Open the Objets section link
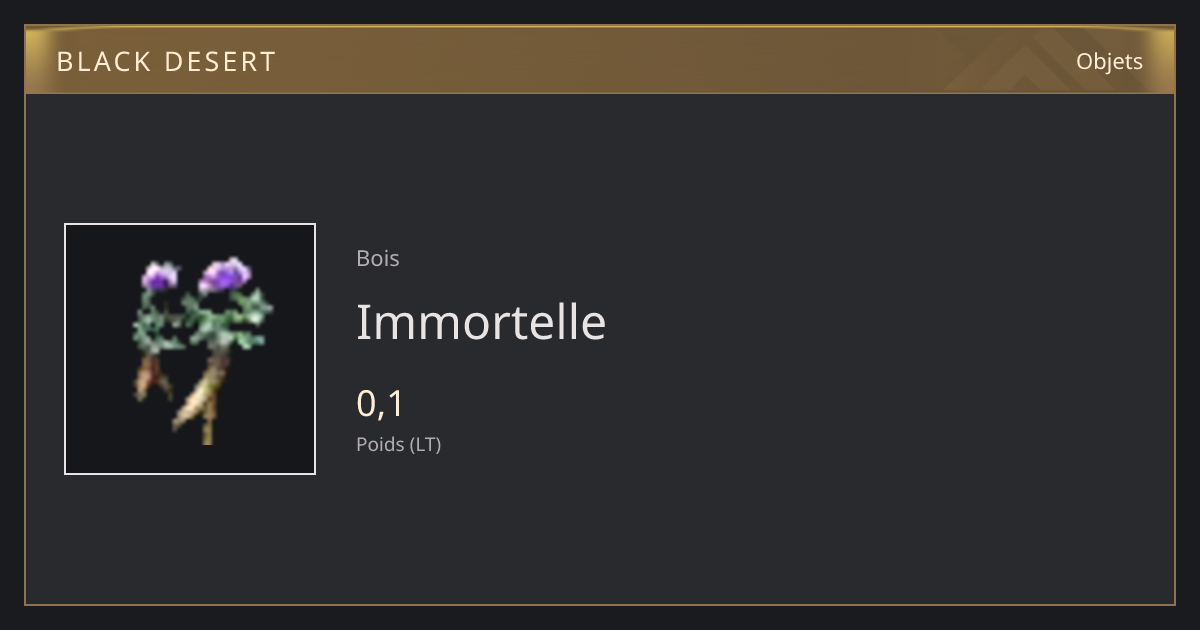This screenshot has height=630, width=1200. click(1109, 61)
